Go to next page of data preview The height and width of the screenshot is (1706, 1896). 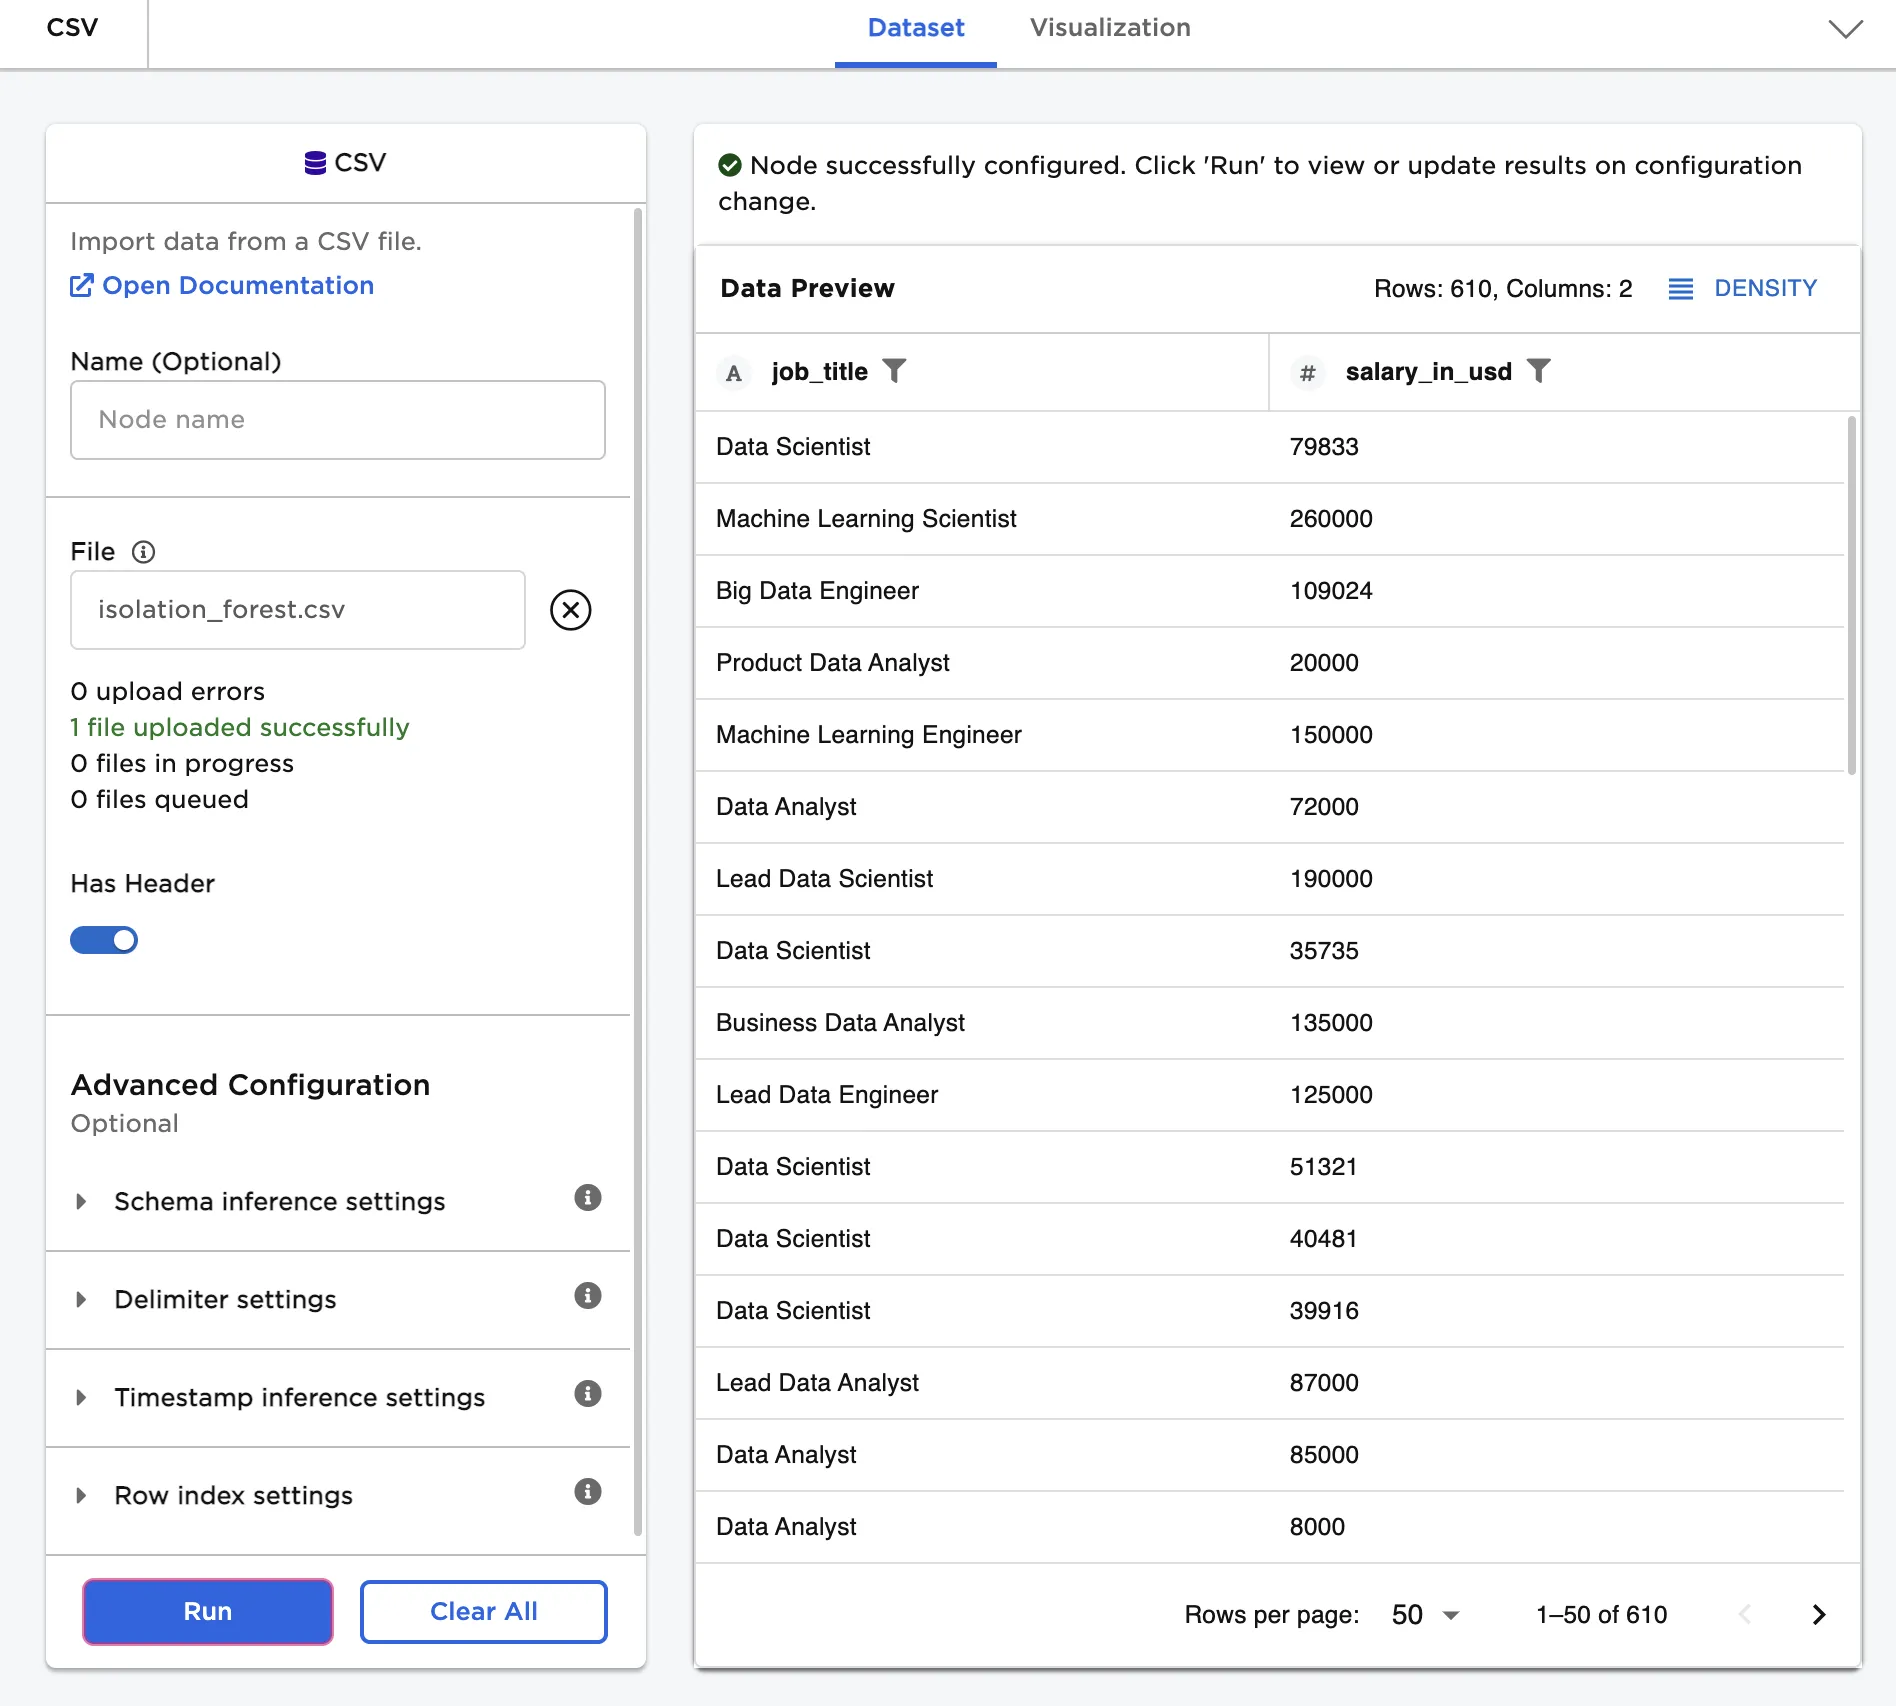point(1818,1614)
